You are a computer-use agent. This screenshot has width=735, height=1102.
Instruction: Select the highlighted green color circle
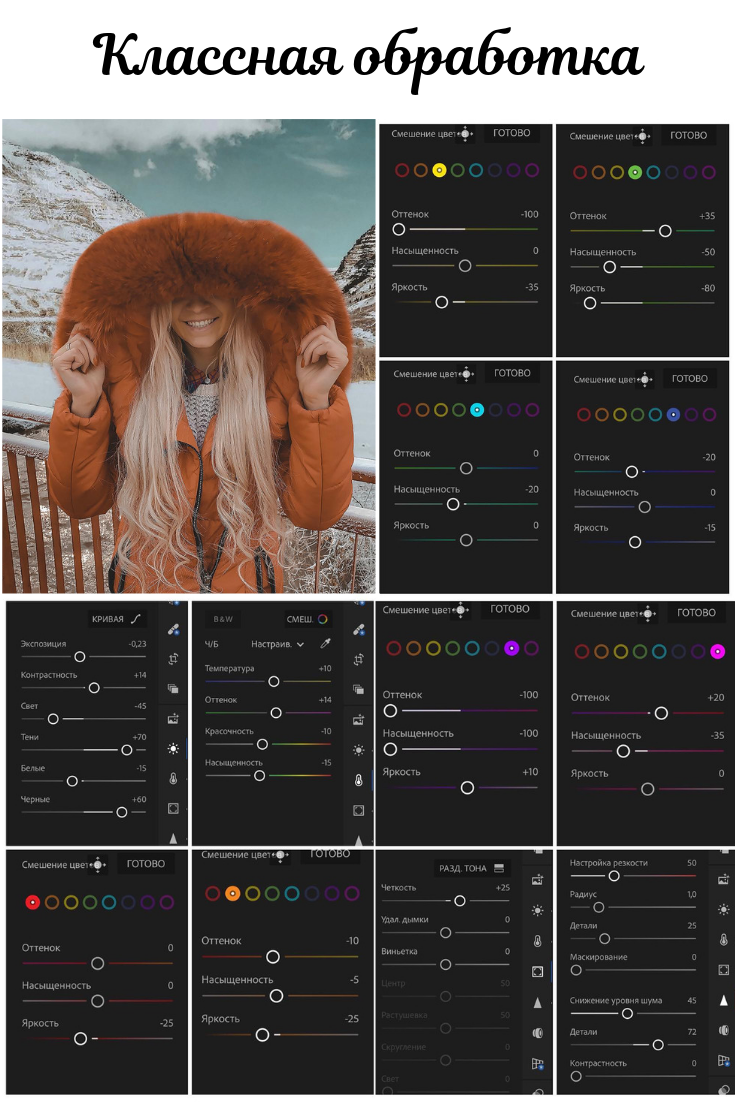pos(635,172)
